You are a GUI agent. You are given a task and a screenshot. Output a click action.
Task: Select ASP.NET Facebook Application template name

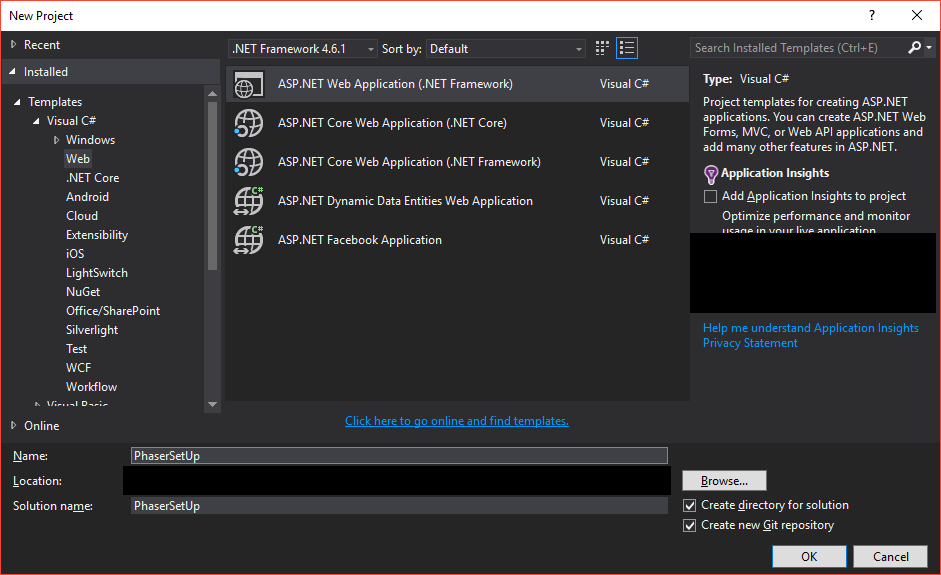(359, 240)
